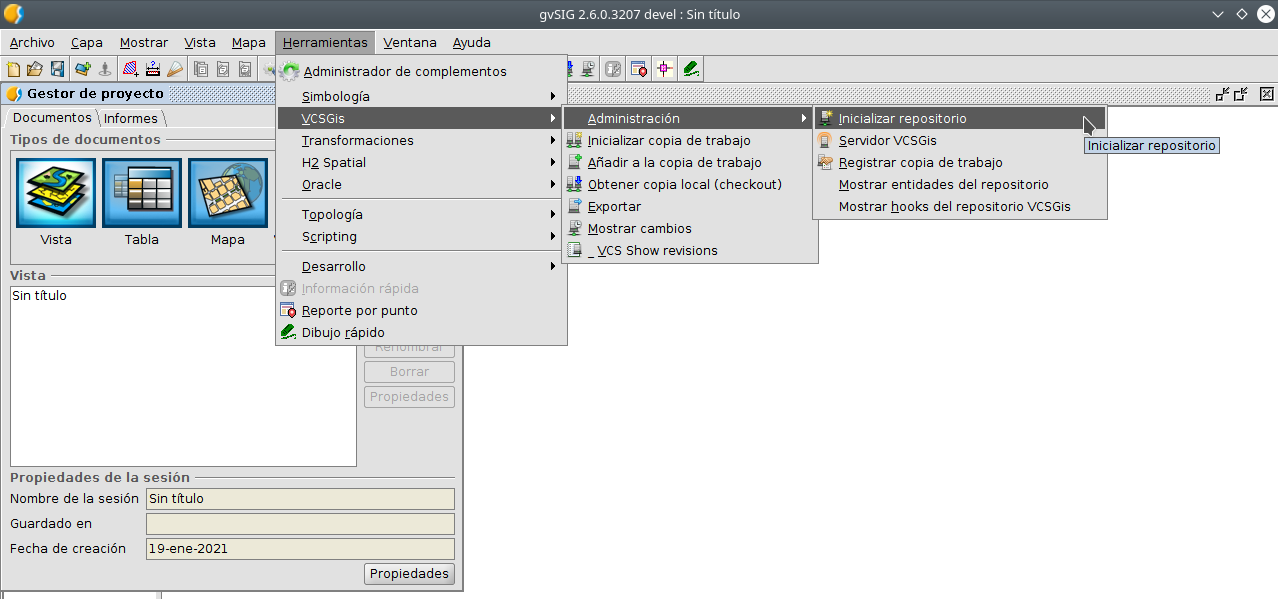Expand the Desarrollo submenu
This screenshot has height=599, width=1278.
point(421,266)
